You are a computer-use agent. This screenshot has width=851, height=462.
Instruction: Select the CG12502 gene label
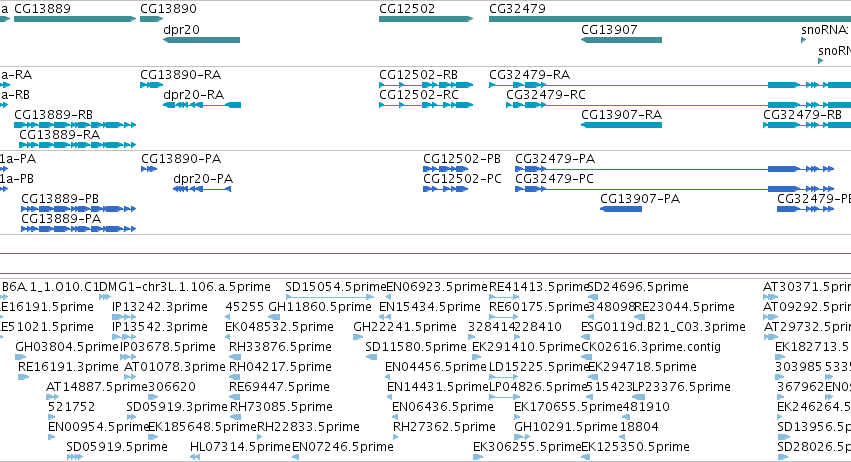point(407,9)
